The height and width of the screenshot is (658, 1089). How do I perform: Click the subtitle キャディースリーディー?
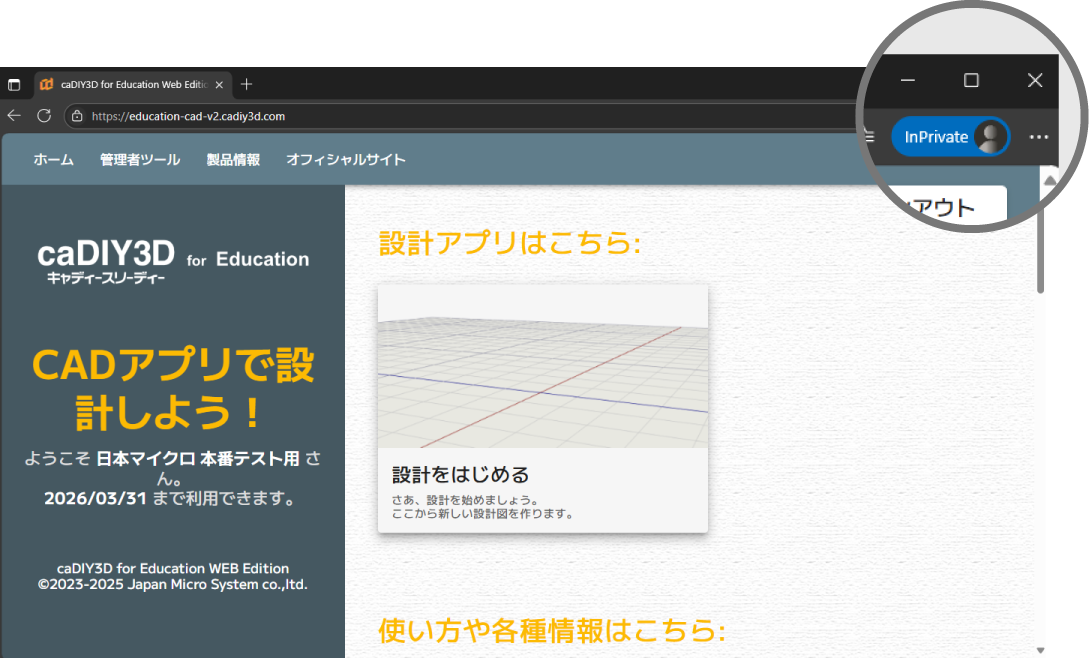[106, 279]
